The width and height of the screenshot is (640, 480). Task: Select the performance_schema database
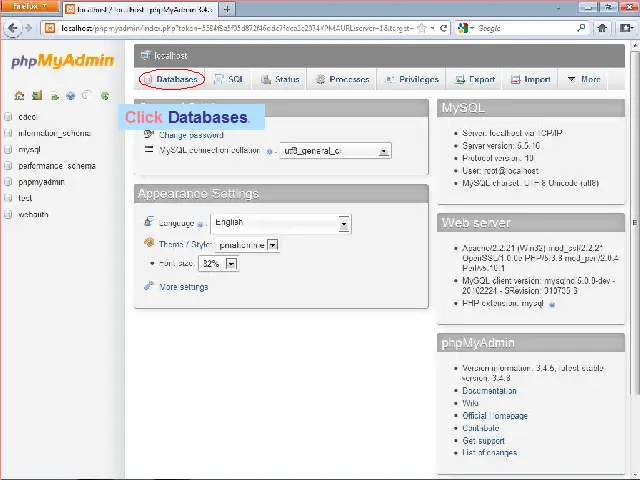57,166
